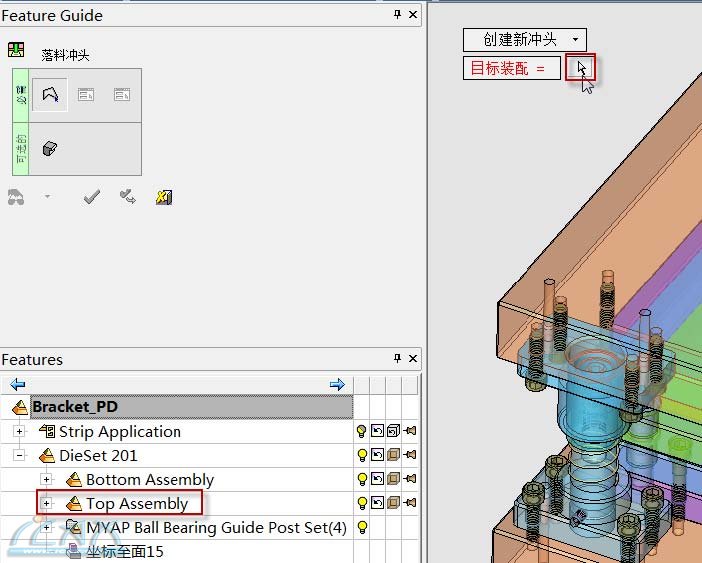Select Strip Application in the tree

click(120, 432)
